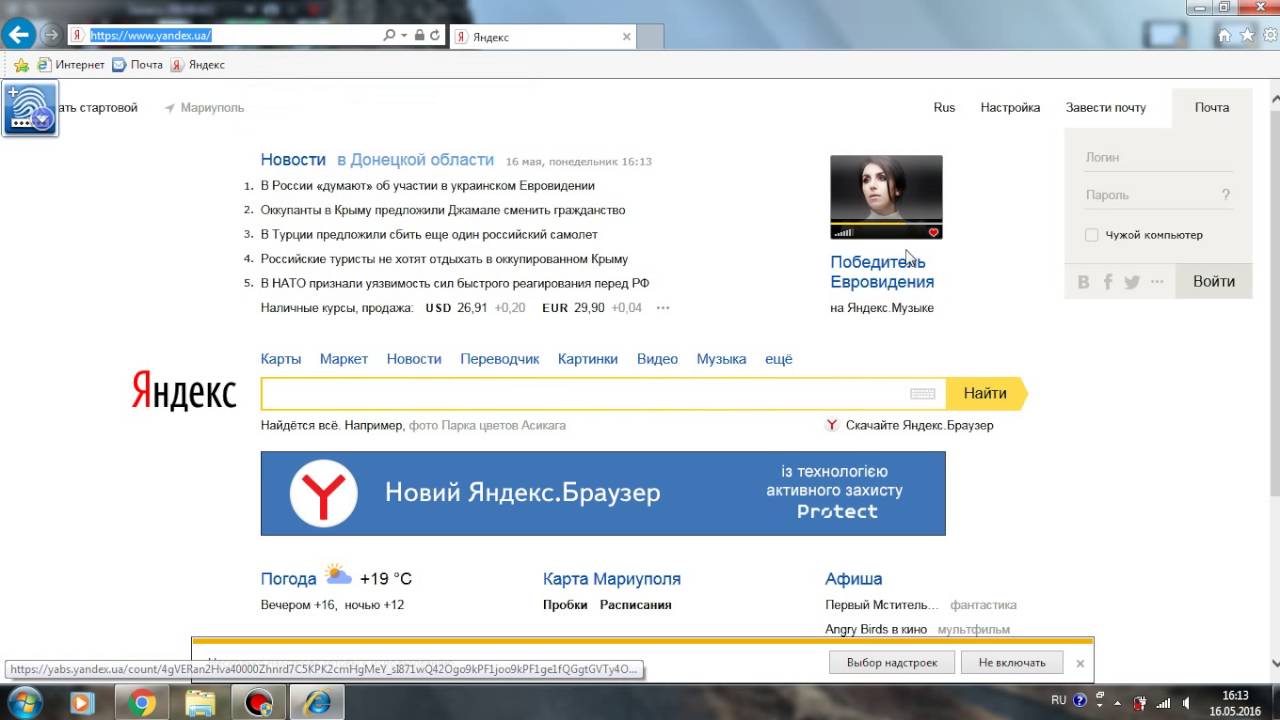Screen dimensions: 1280x720
Task: Show more social login options (dots)
Action: tap(1157, 282)
